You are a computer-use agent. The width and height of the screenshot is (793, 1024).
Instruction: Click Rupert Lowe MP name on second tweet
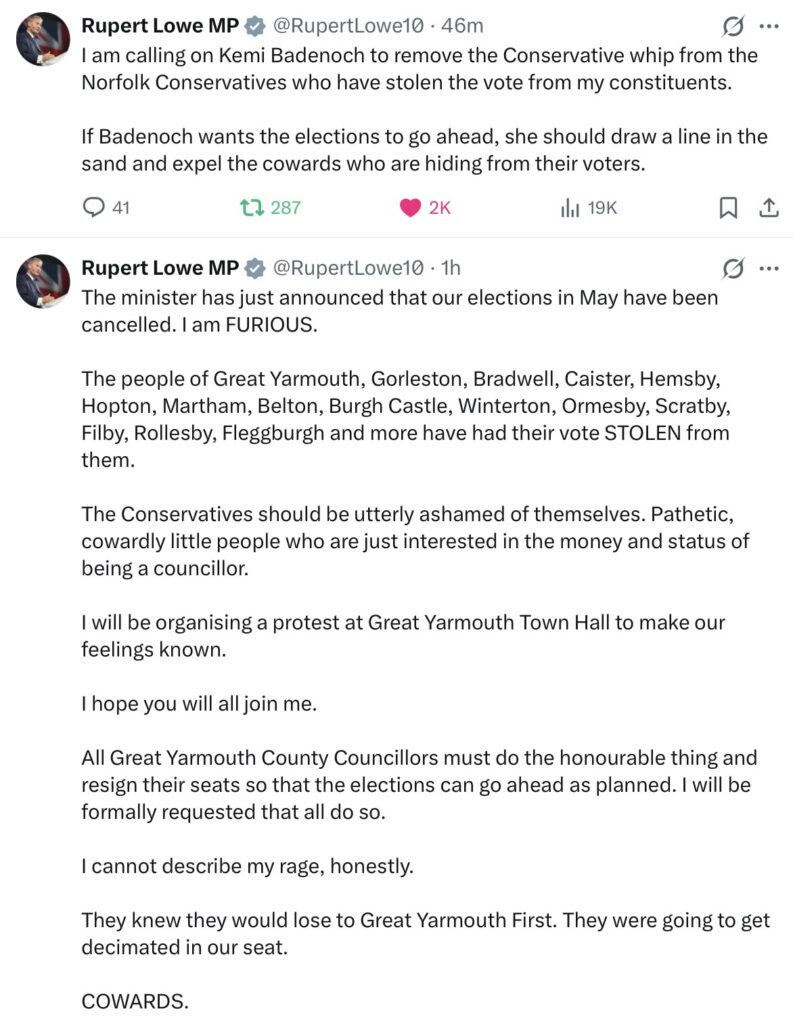(159, 268)
